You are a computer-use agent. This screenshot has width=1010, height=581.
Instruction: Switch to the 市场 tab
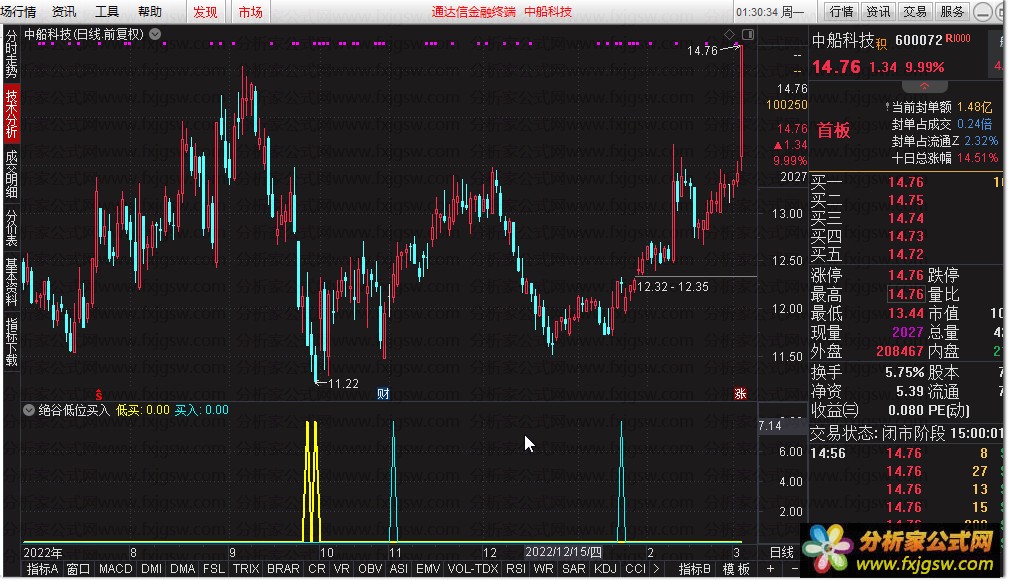pyautogui.click(x=251, y=12)
